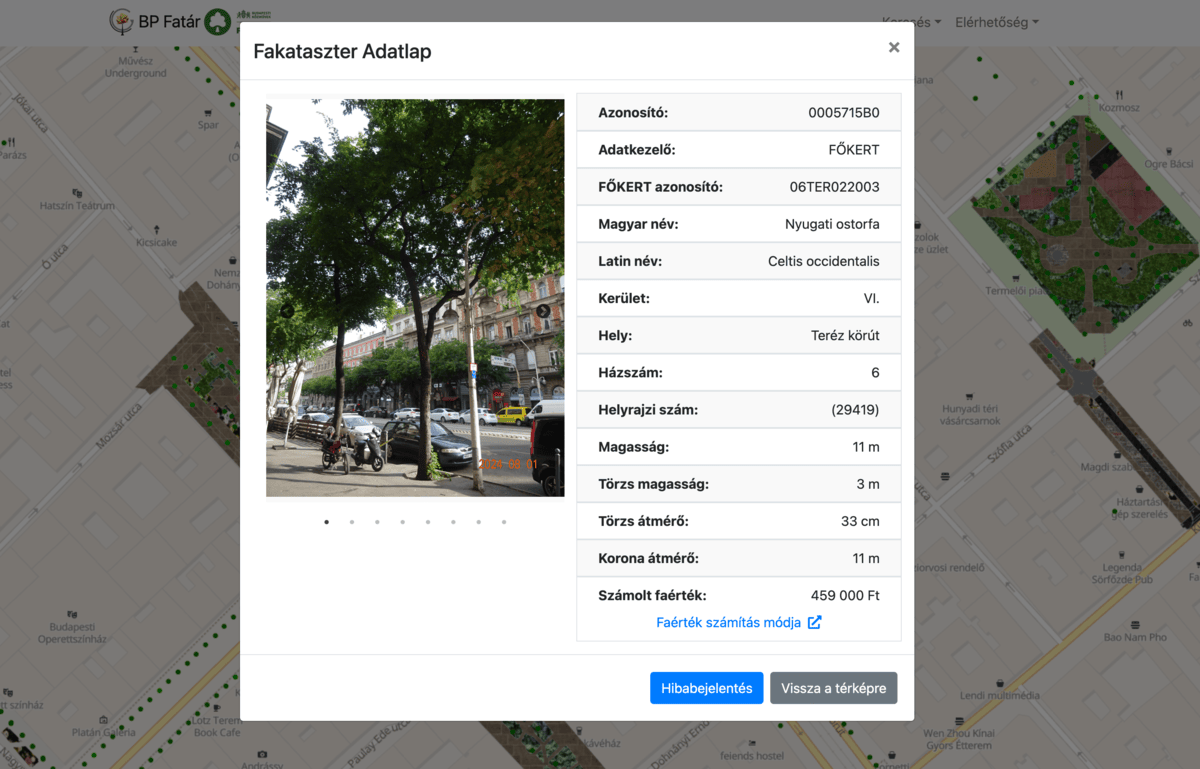Advance to the next tree photo
This screenshot has width=1200, height=769.
pyautogui.click(x=543, y=311)
